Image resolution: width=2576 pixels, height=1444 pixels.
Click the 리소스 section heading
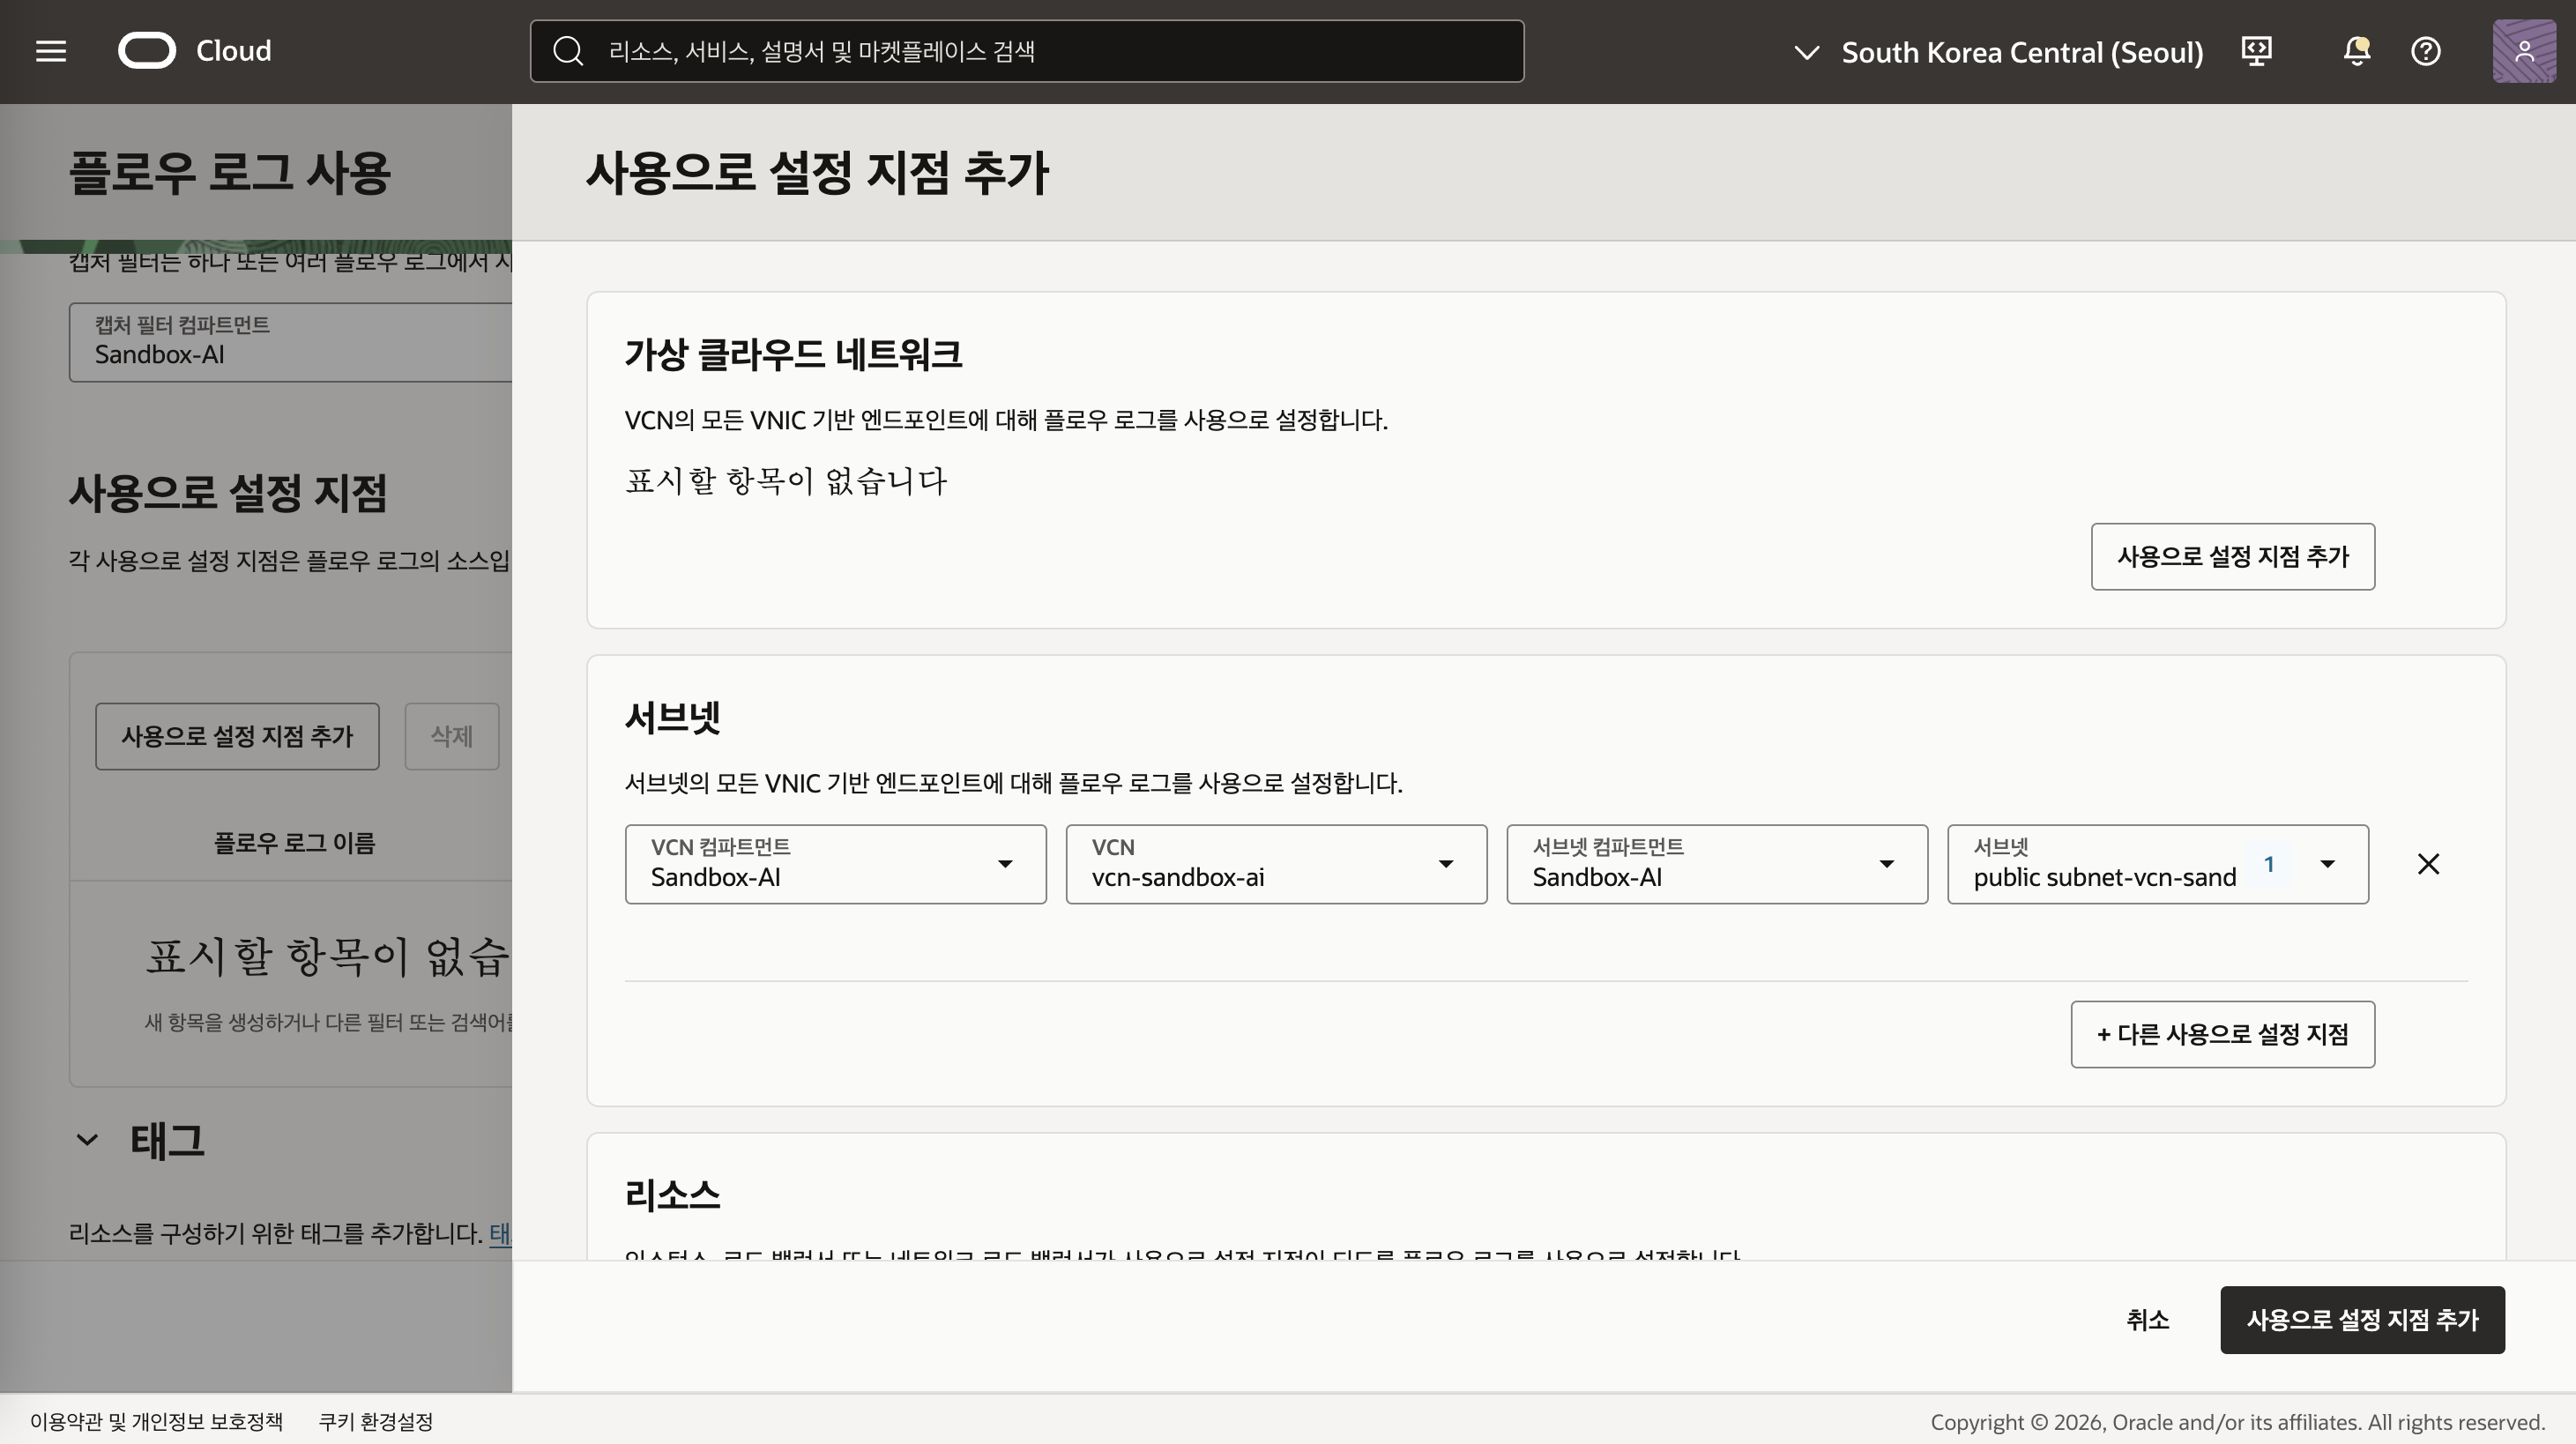pyautogui.click(x=672, y=1195)
